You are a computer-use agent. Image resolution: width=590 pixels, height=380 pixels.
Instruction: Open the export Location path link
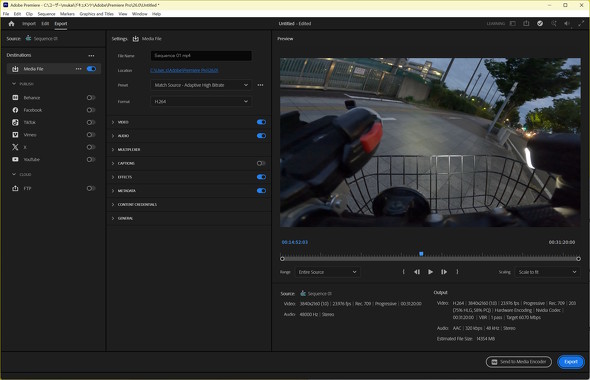tap(184, 70)
